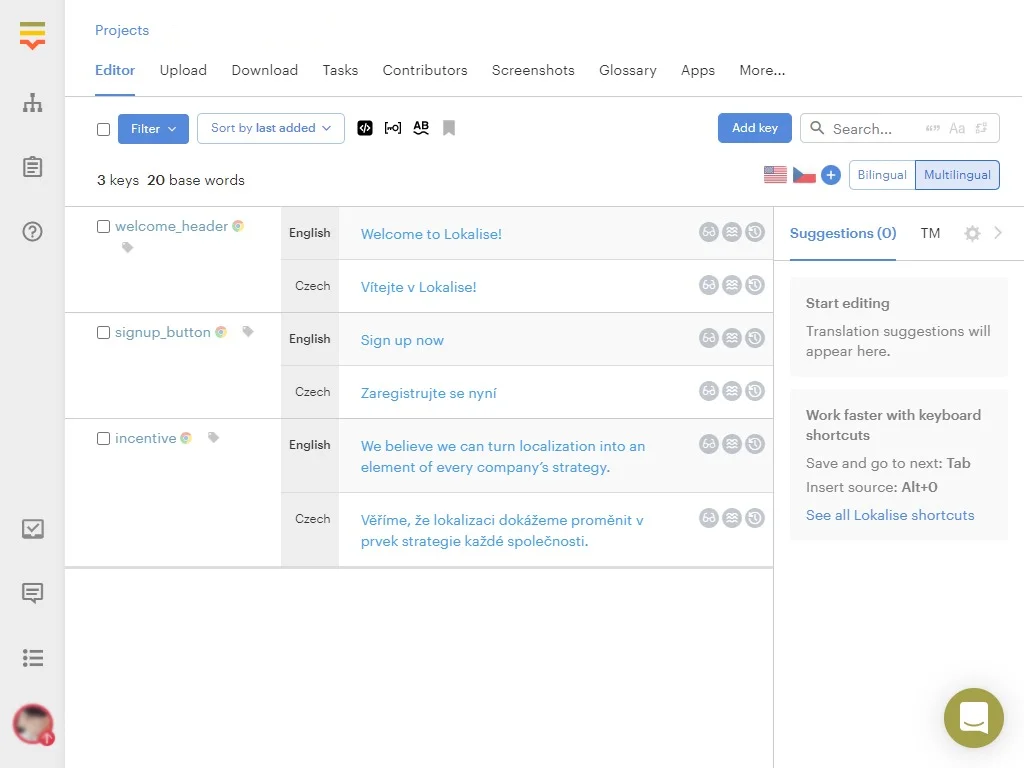This screenshot has height=768, width=1024.
Task: Expand the Sort by last added dropdown
Action: pos(270,128)
